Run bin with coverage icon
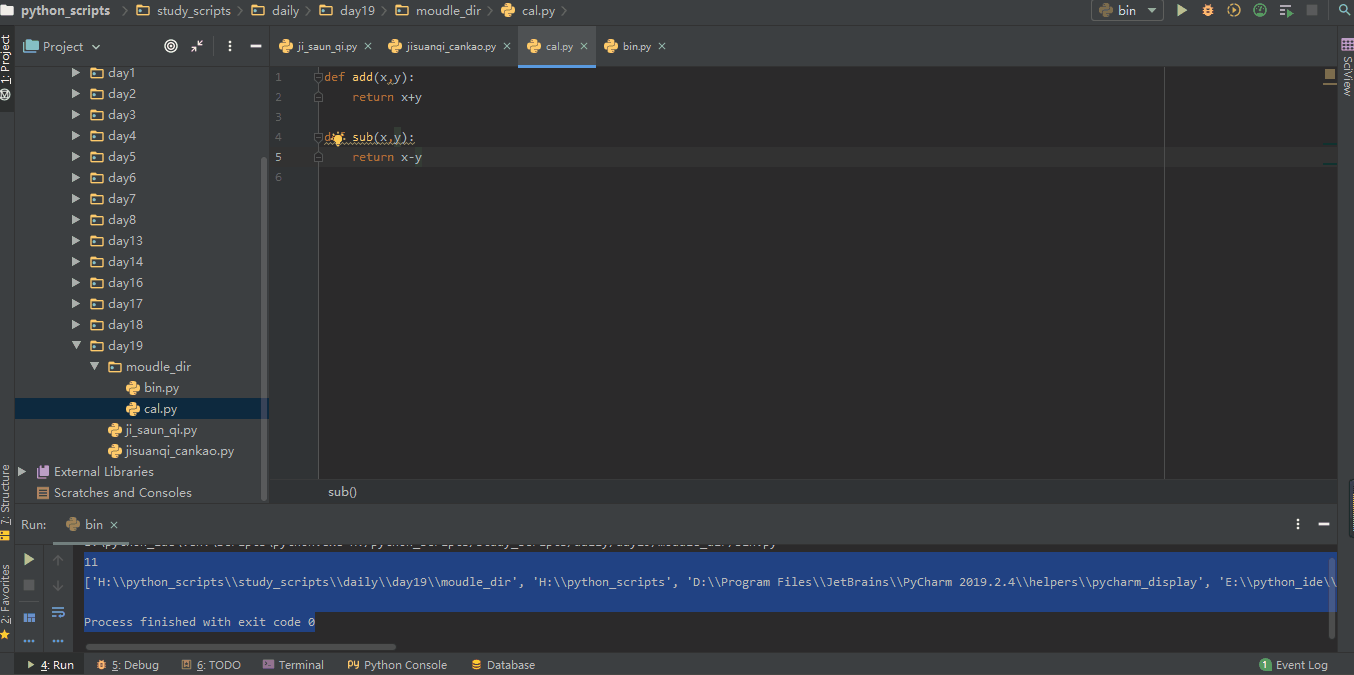Image resolution: width=1354 pixels, height=675 pixels. click(x=1234, y=11)
